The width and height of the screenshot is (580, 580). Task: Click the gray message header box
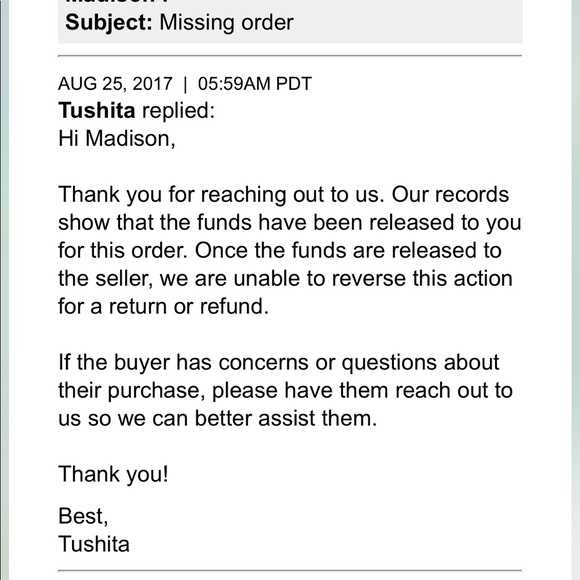290,21
